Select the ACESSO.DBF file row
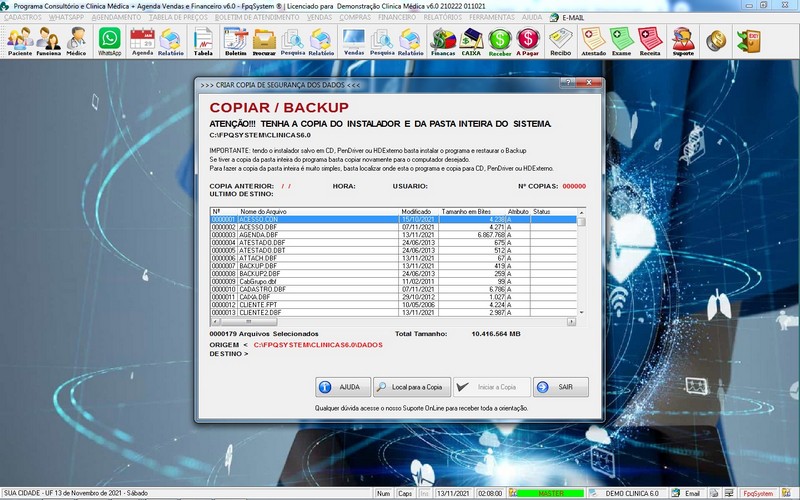 393,227
